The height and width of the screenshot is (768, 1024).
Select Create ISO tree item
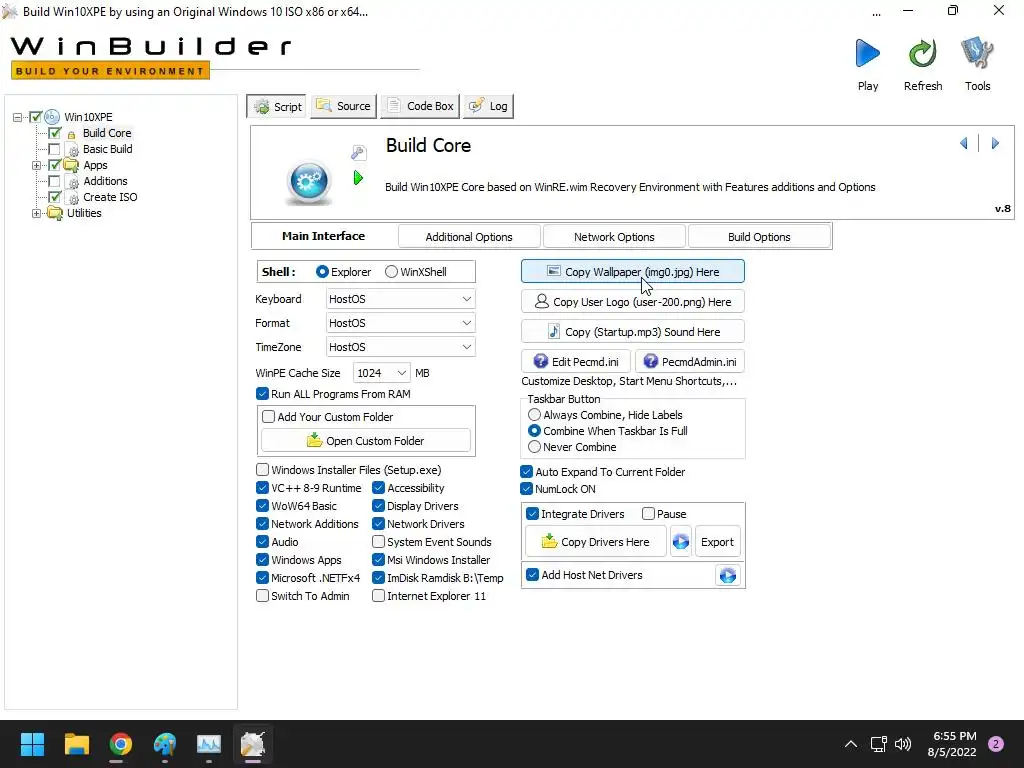click(110, 197)
